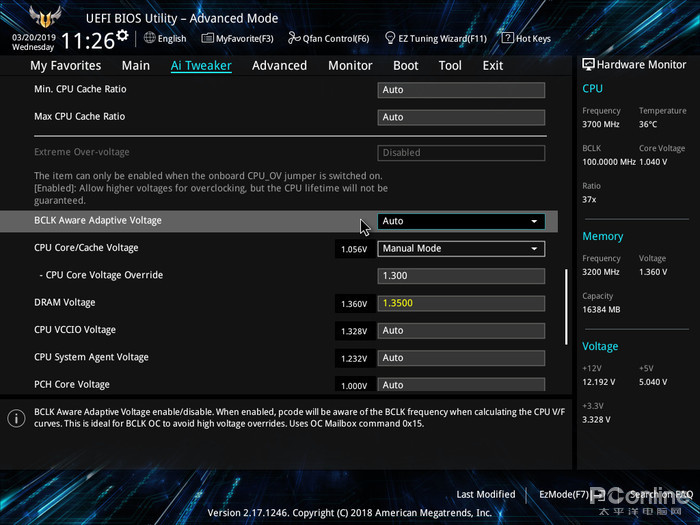Open the My Favorites tab
The width and height of the screenshot is (700, 525).
point(66,66)
